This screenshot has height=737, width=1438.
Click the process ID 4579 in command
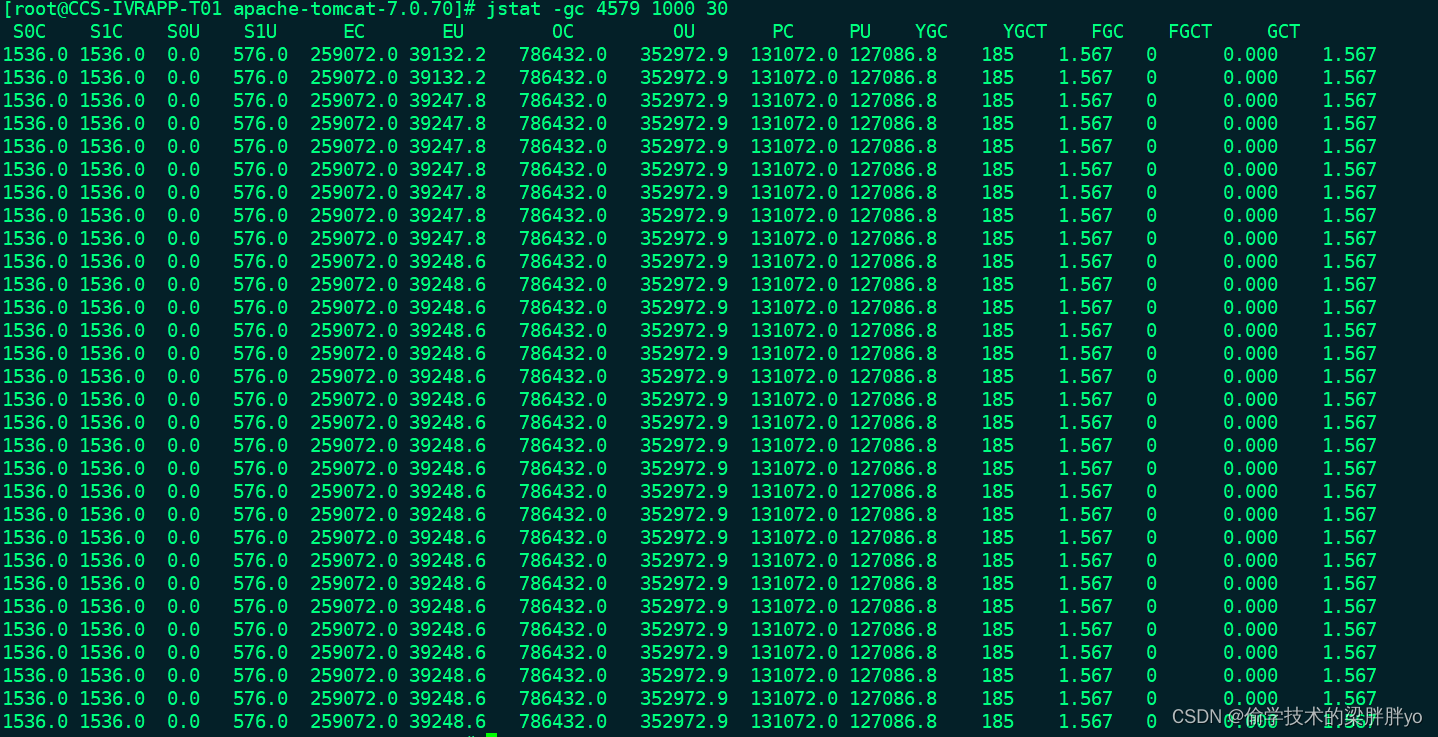(x=618, y=9)
